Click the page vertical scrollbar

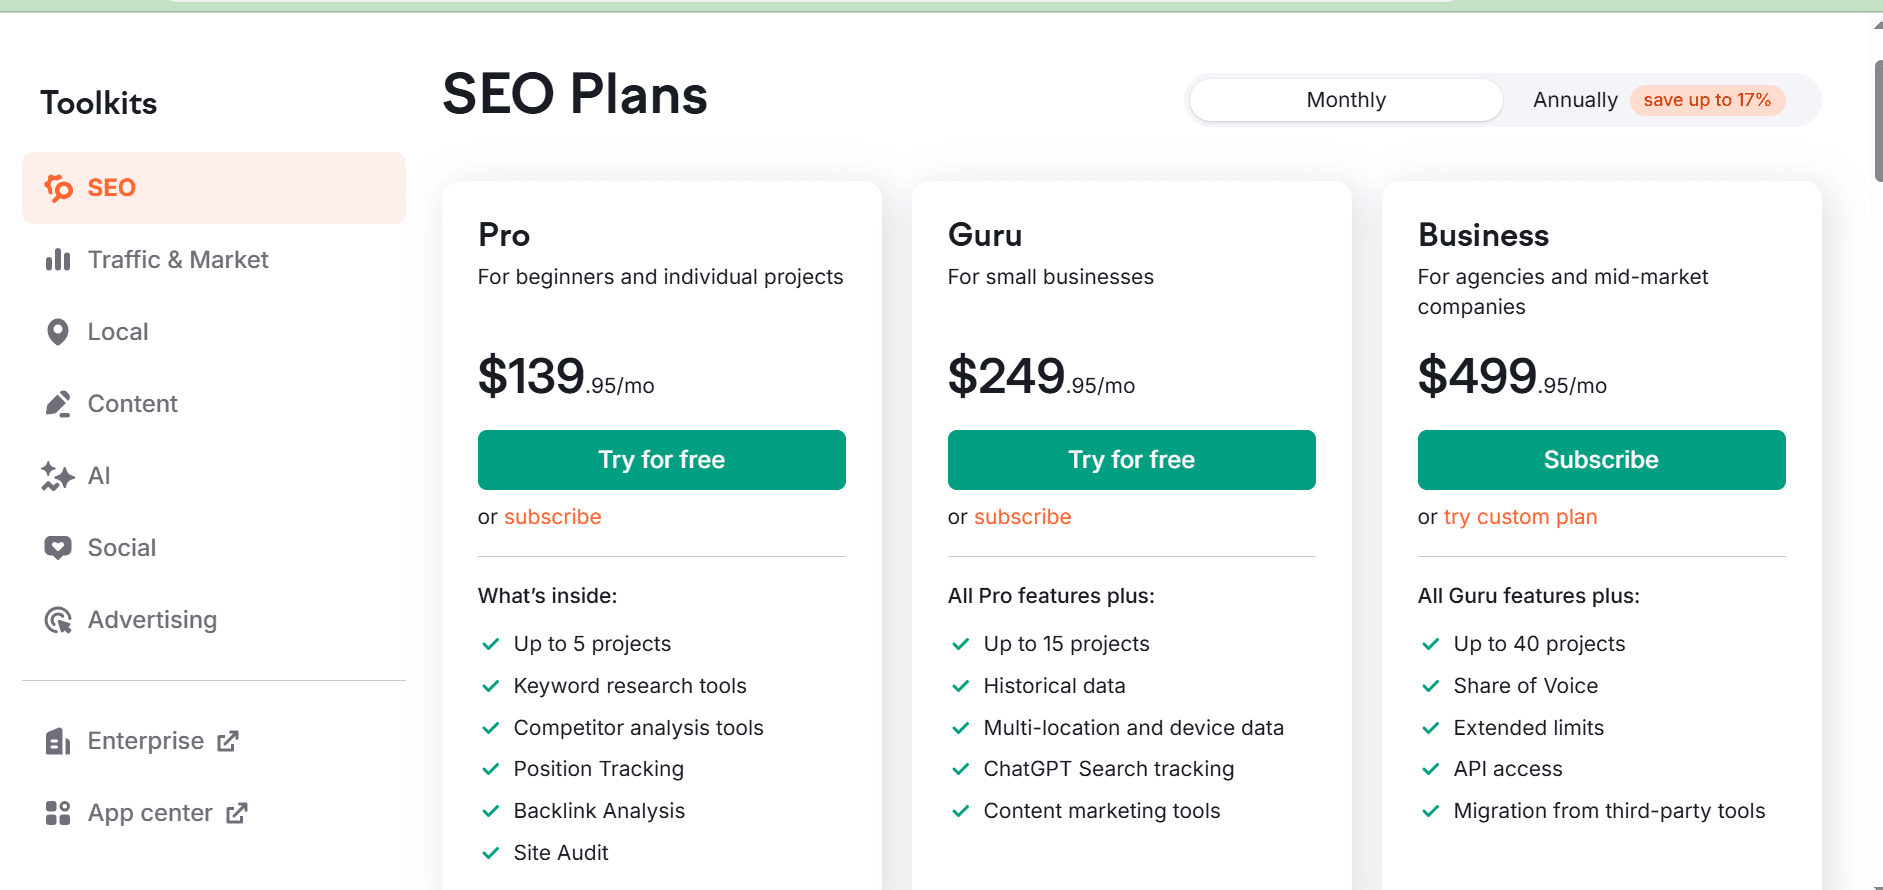(x=1878, y=120)
